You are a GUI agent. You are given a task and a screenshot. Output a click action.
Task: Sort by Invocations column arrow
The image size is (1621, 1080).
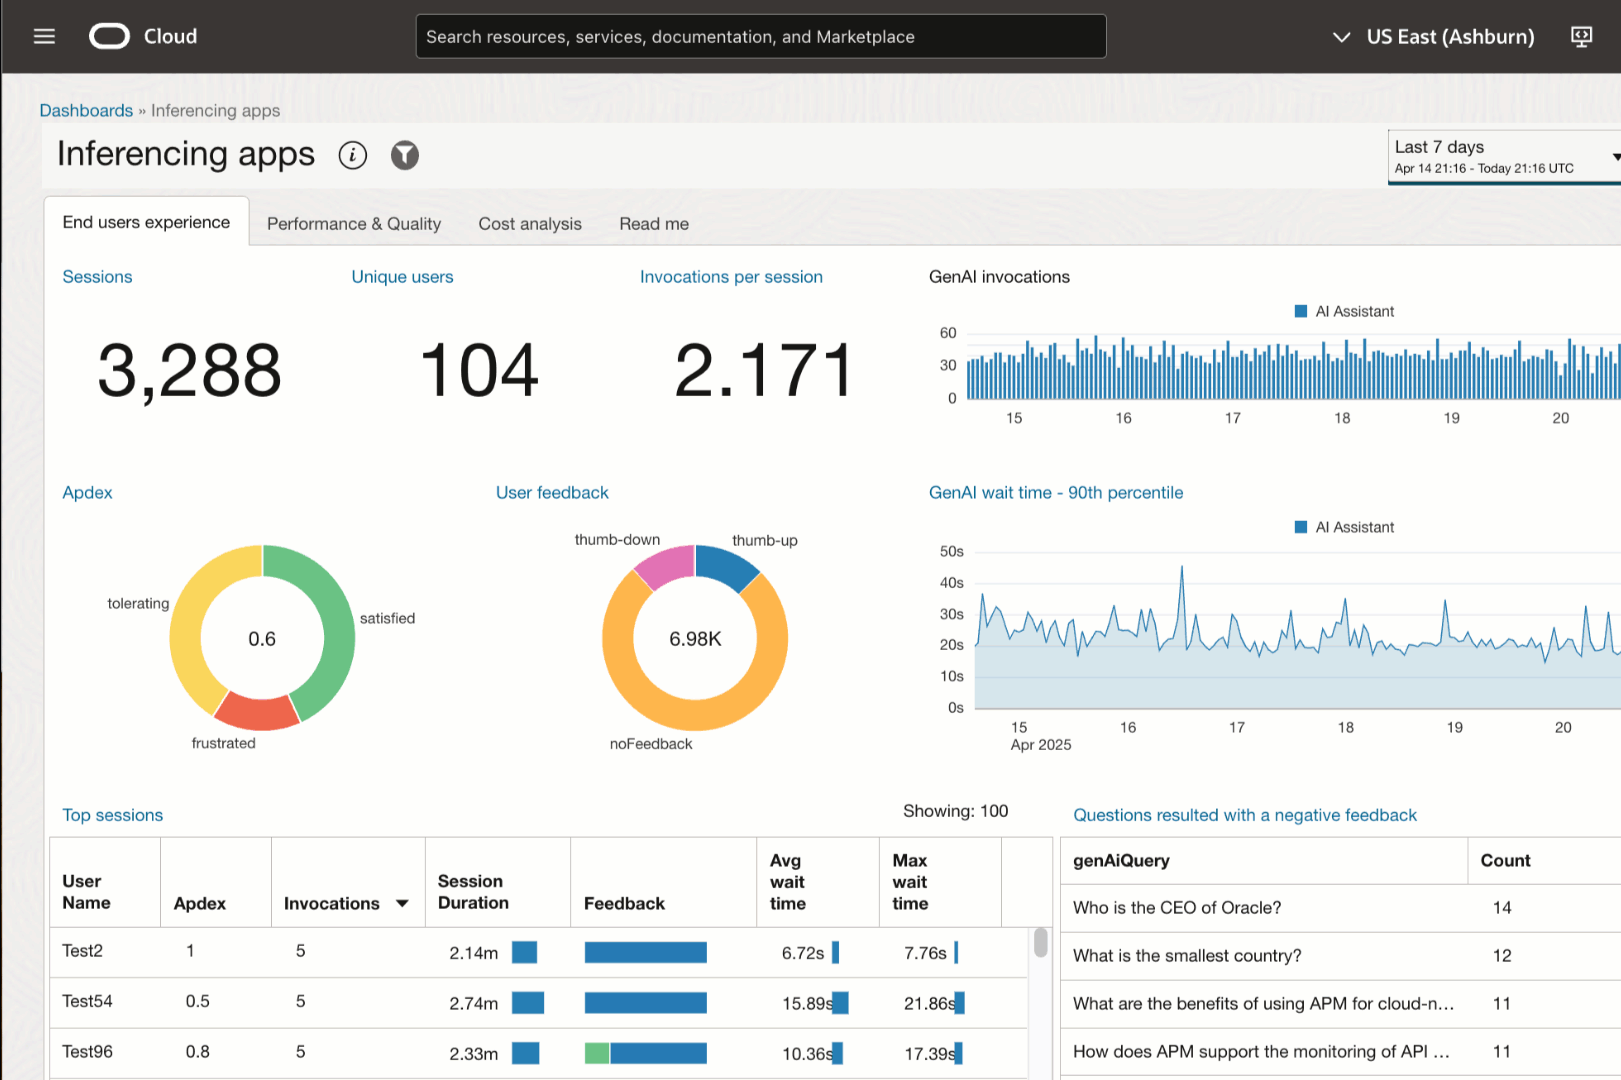402,904
